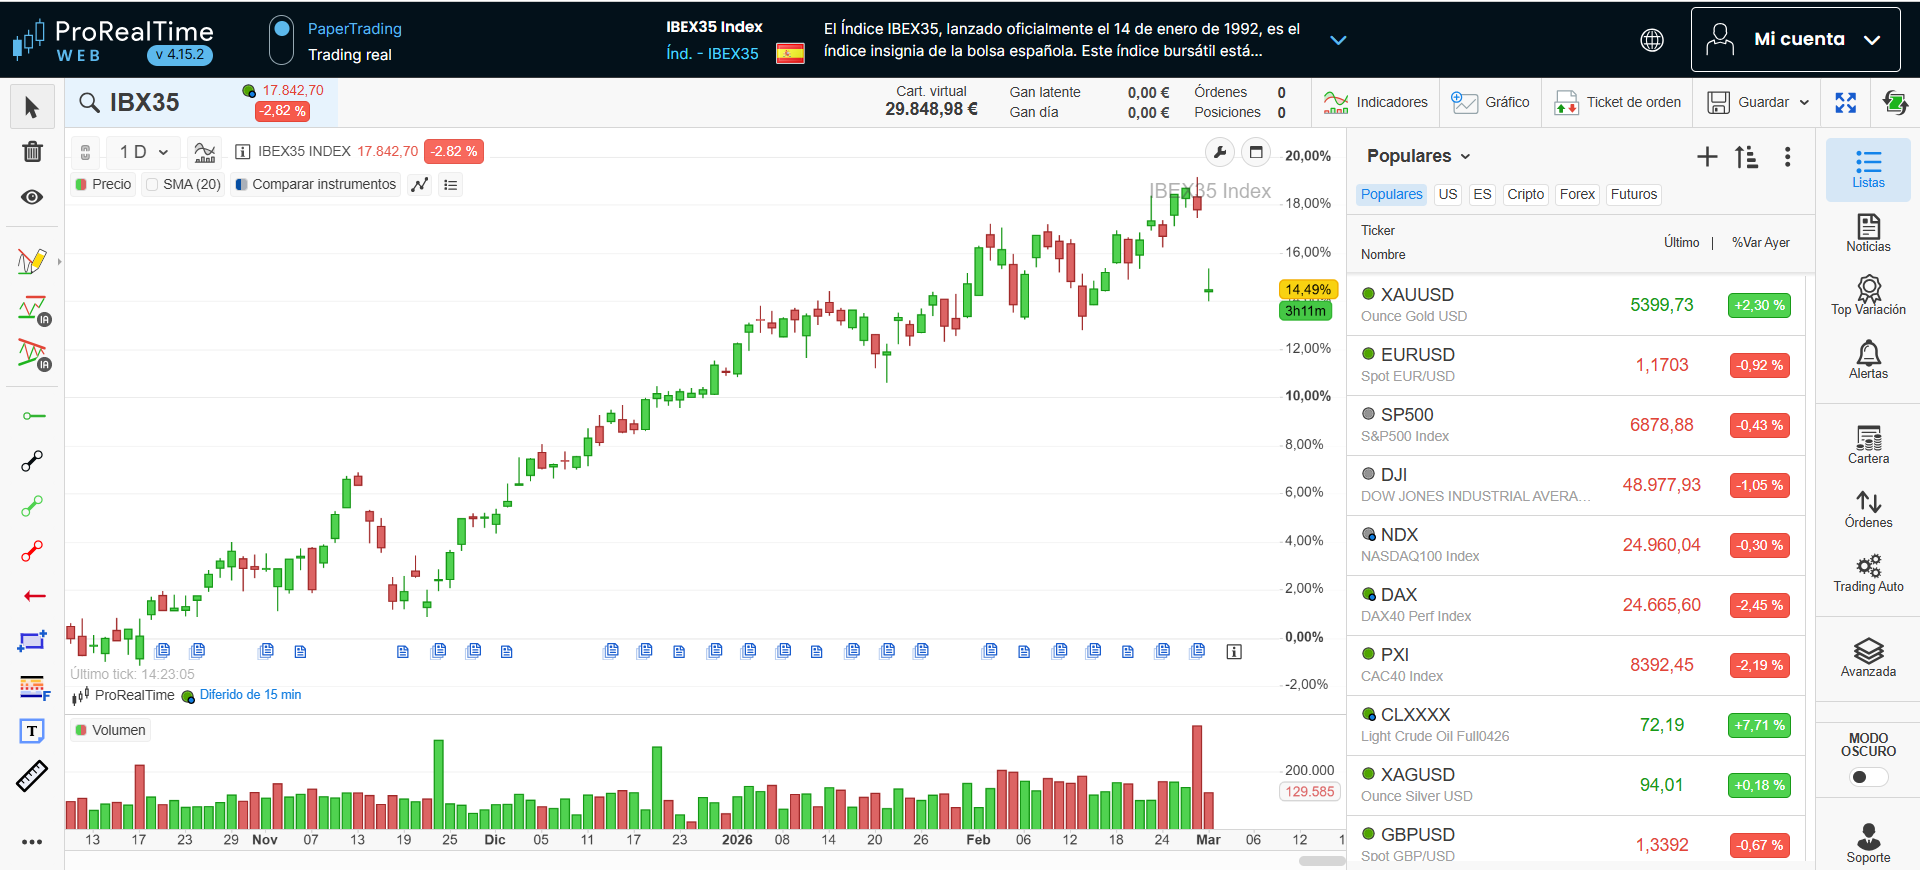Click the fullscreen expand icon
This screenshot has width=1920, height=870.
tap(1845, 103)
